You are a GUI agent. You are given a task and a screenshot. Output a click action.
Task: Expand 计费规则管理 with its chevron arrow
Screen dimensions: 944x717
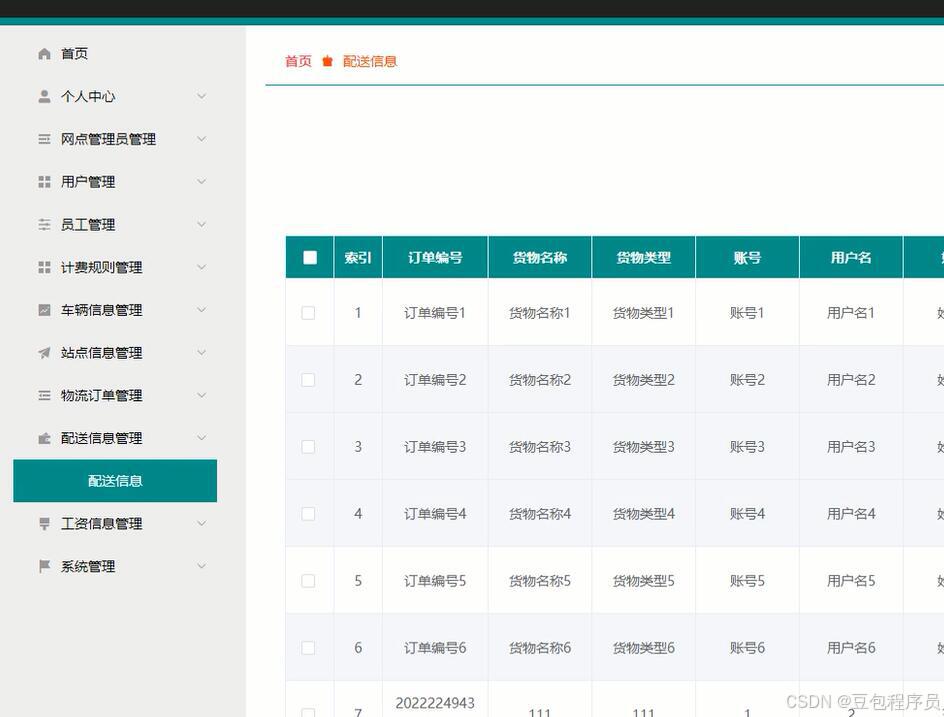202,267
